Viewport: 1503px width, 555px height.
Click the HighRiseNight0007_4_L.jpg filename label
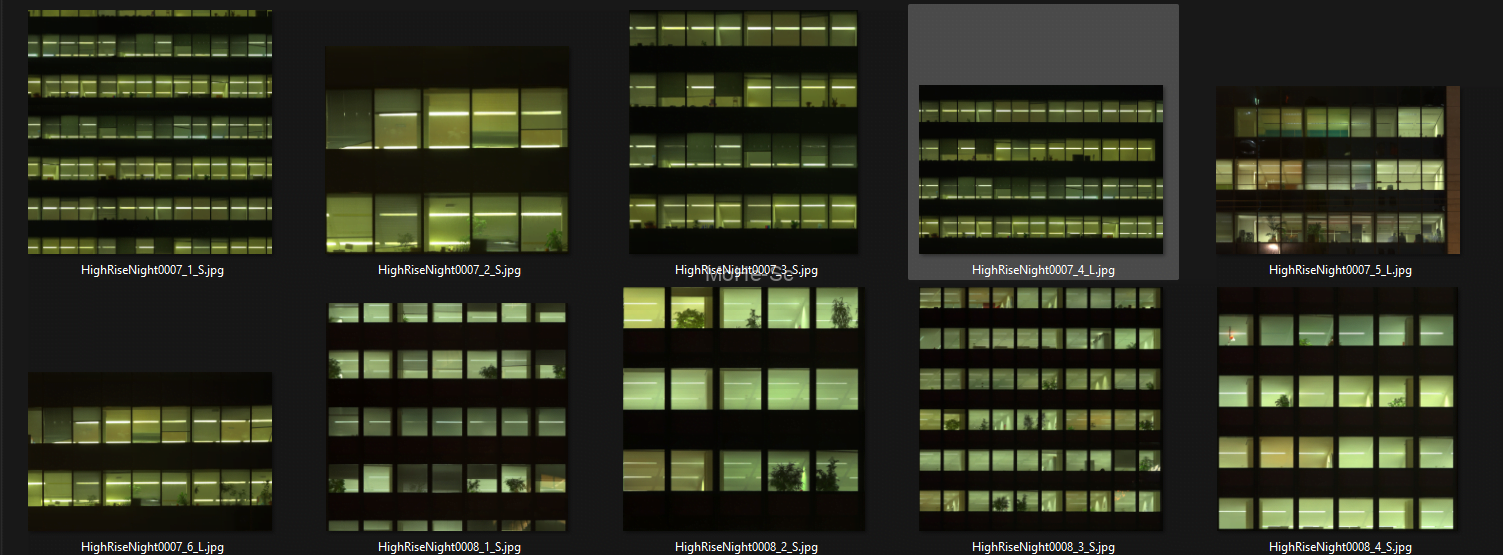(1043, 270)
